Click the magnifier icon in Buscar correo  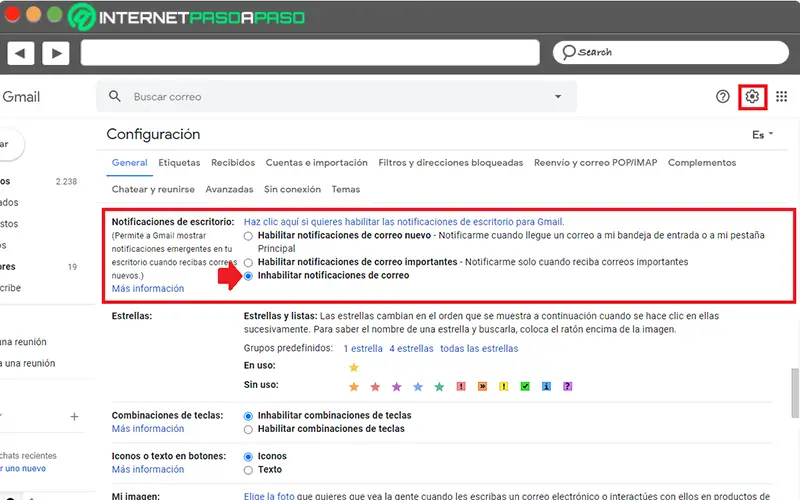pos(115,96)
